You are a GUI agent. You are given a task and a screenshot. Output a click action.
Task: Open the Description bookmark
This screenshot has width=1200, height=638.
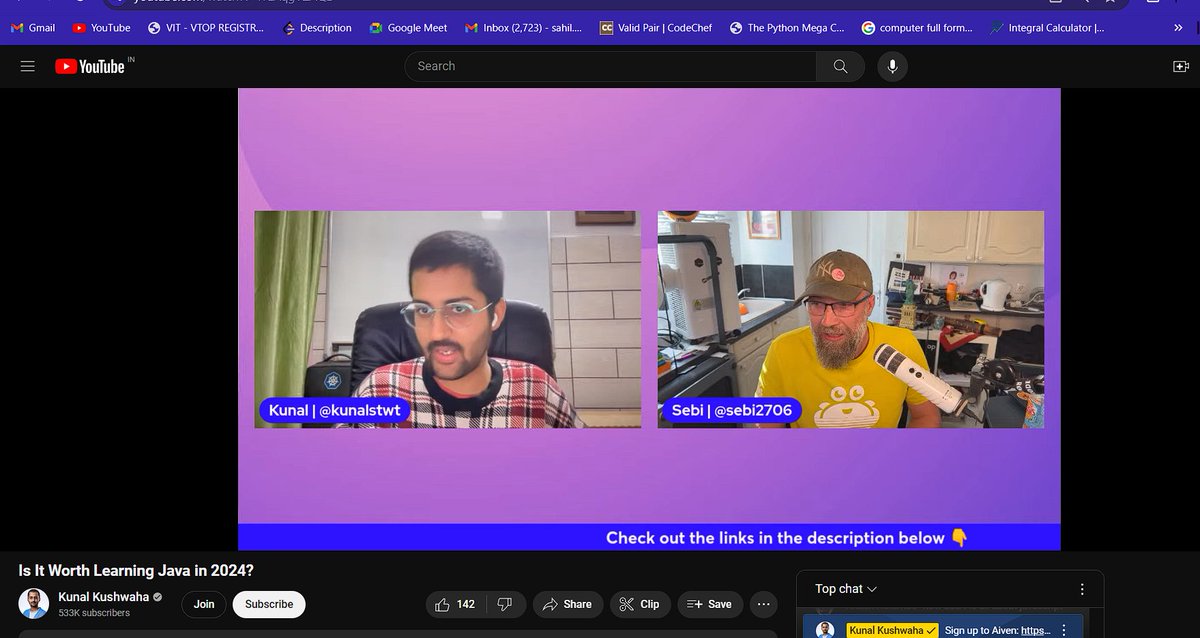[x=317, y=28]
